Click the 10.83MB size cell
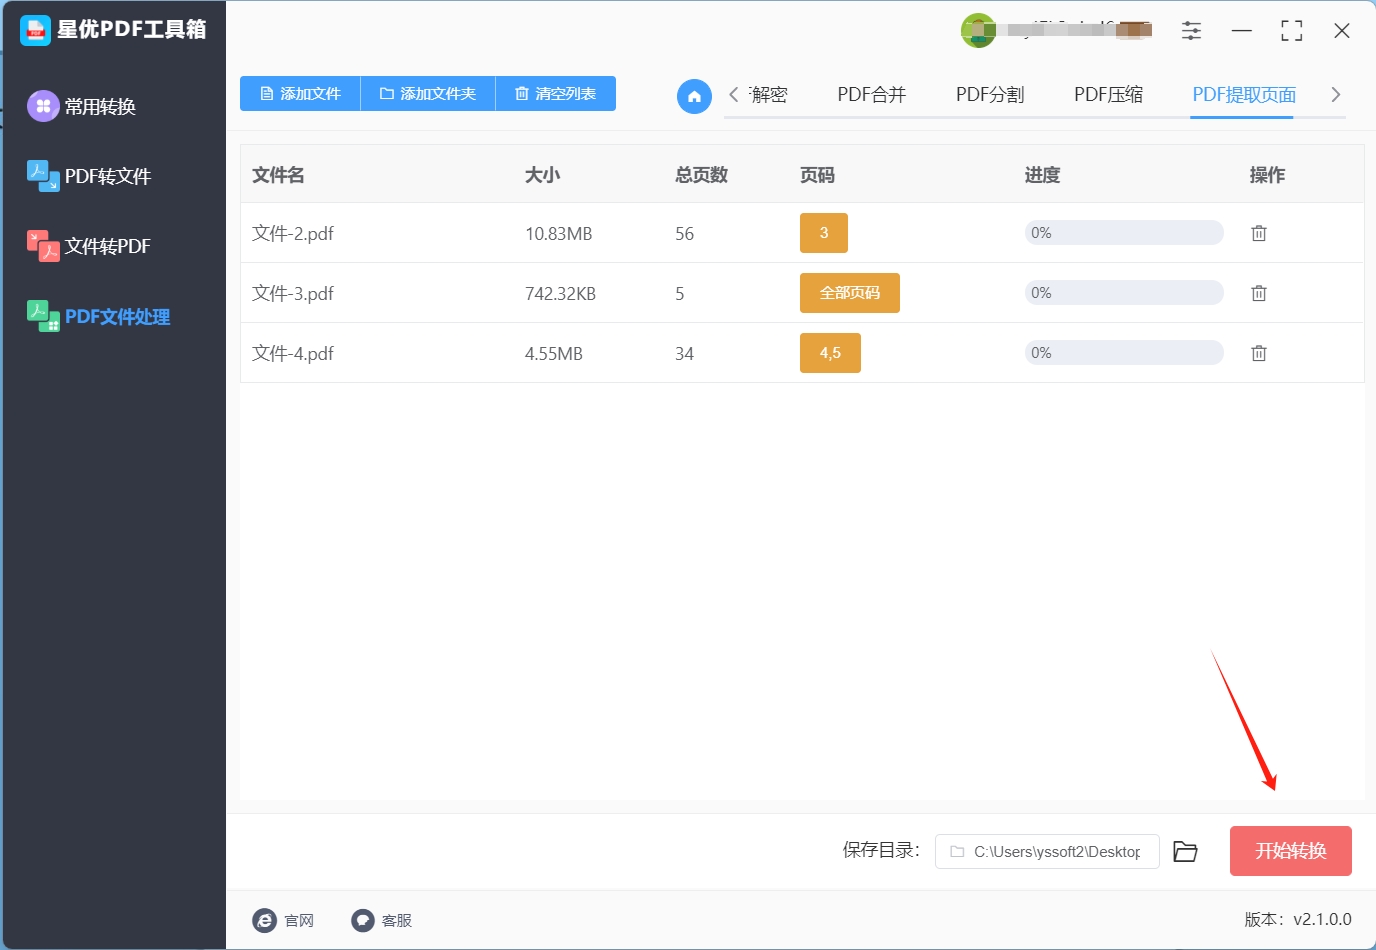Viewport: 1376px width, 950px height. point(558,234)
